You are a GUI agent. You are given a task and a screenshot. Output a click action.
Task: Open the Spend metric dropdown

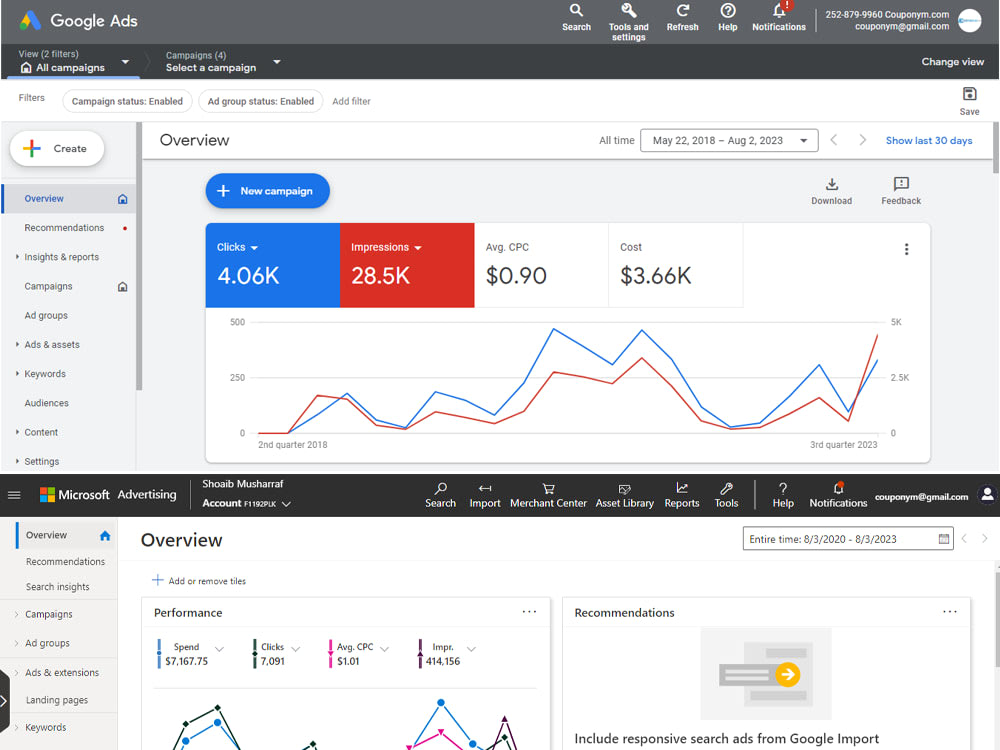point(219,649)
